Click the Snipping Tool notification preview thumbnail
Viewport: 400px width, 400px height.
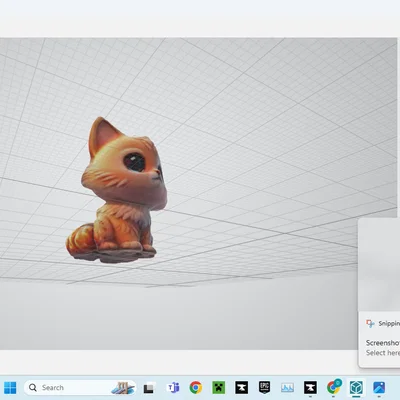tap(379, 264)
